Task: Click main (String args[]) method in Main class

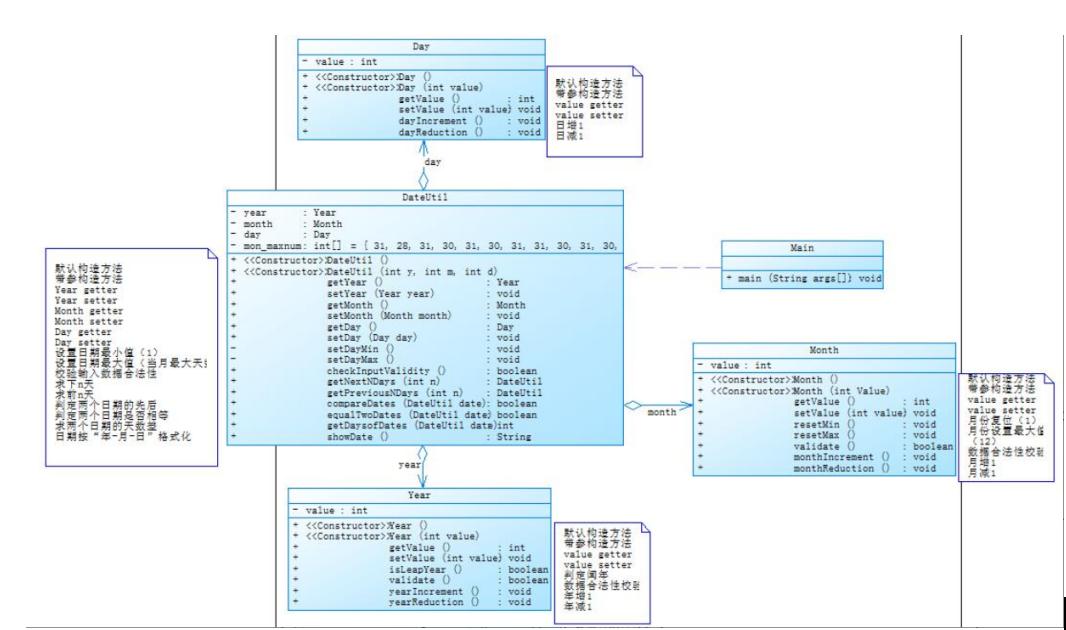Action: pyautogui.click(x=803, y=278)
